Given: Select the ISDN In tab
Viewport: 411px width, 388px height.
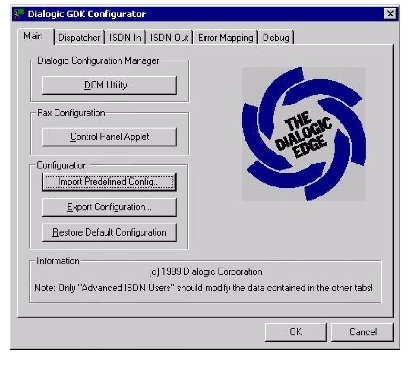Looking at the screenshot, I should pyautogui.click(x=125, y=38).
